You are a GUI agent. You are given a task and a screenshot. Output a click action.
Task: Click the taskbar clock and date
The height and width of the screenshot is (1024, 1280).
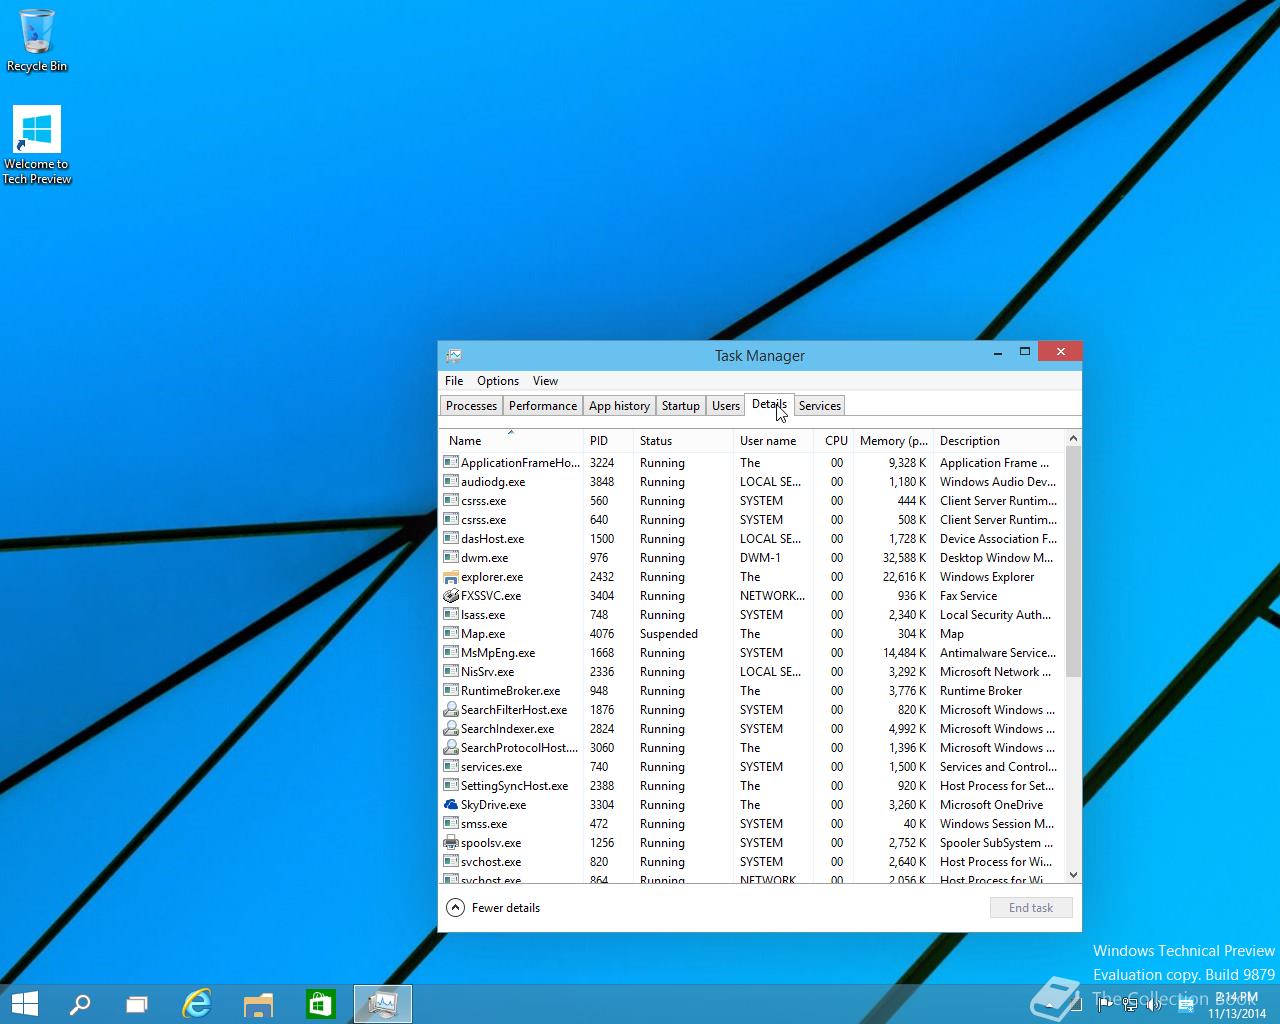[1237, 1005]
